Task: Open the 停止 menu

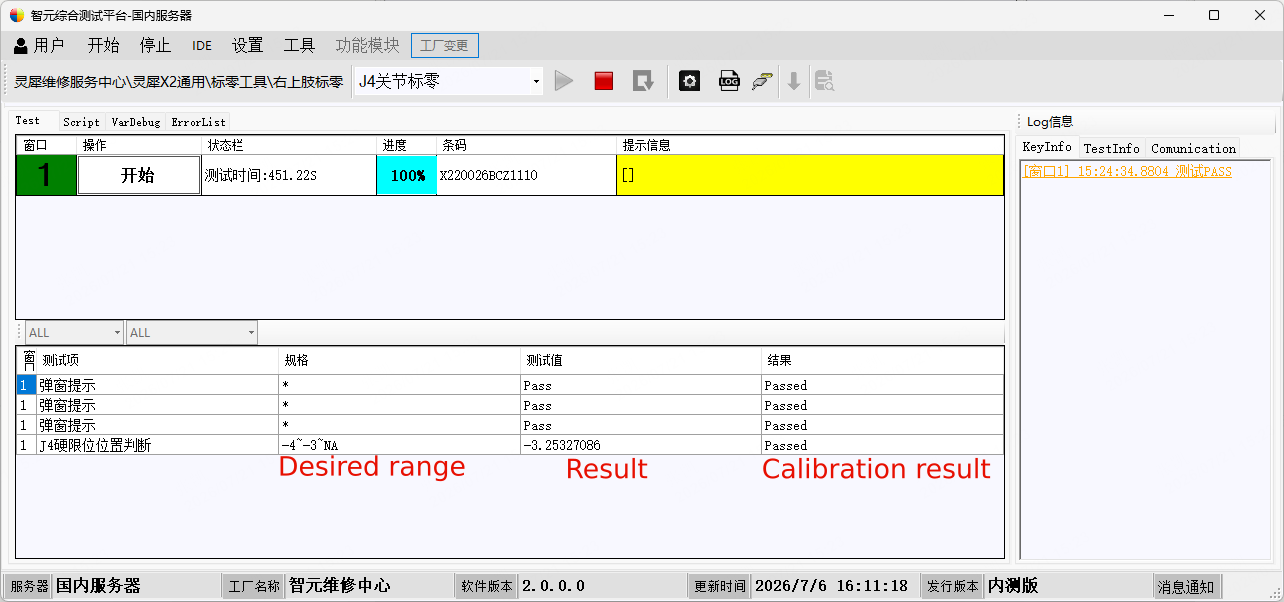Action: pos(155,45)
